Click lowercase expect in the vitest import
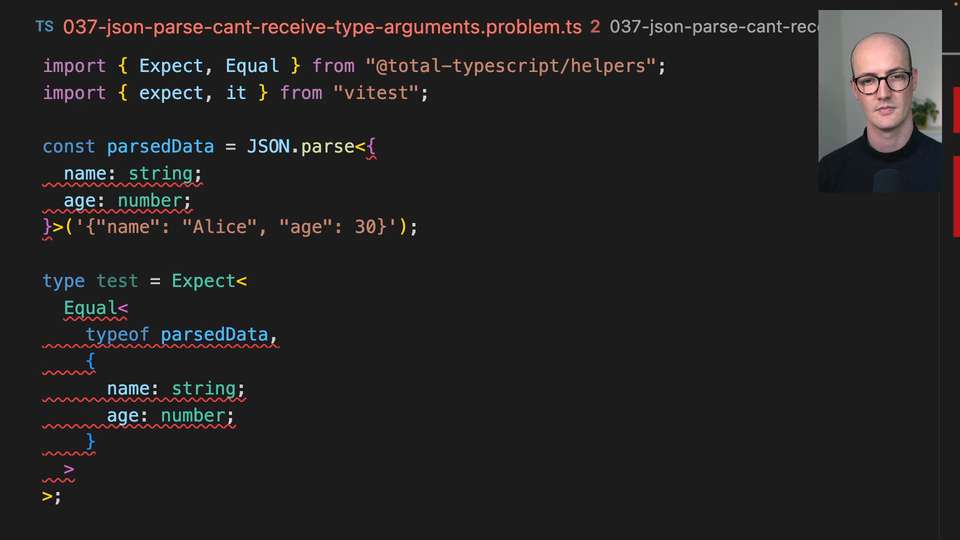Image resolution: width=960 pixels, height=540 pixels. (171, 93)
